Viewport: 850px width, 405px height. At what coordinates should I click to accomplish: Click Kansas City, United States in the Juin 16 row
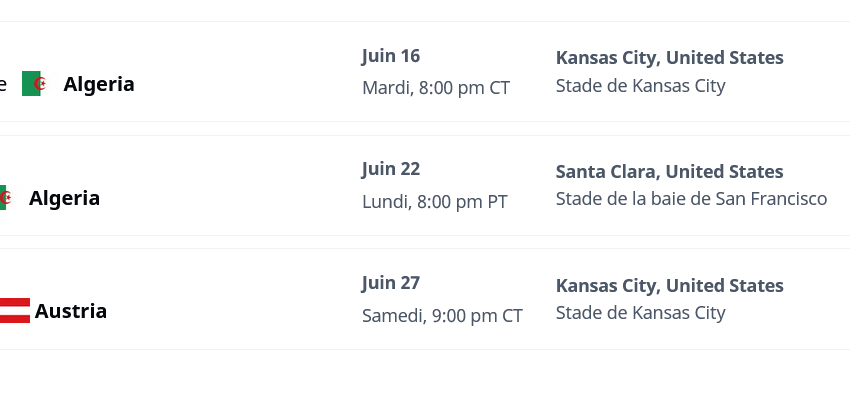point(669,58)
